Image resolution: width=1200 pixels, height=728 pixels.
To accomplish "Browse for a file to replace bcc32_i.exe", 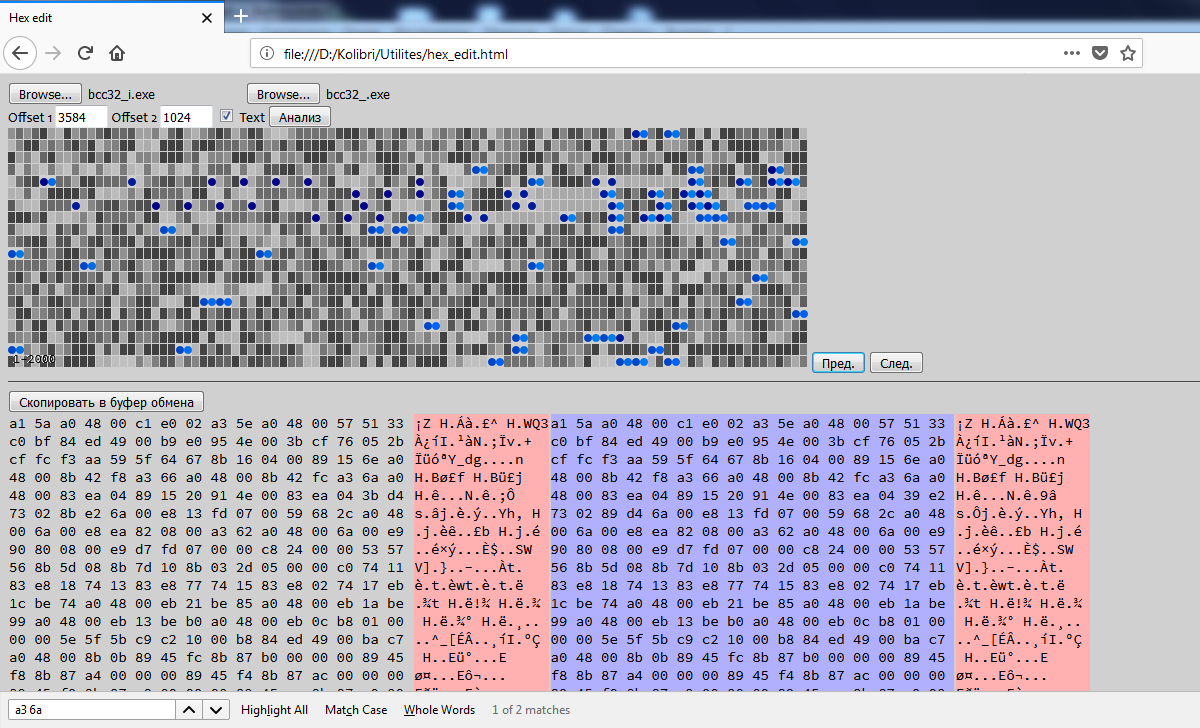I will tap(45, 93).
